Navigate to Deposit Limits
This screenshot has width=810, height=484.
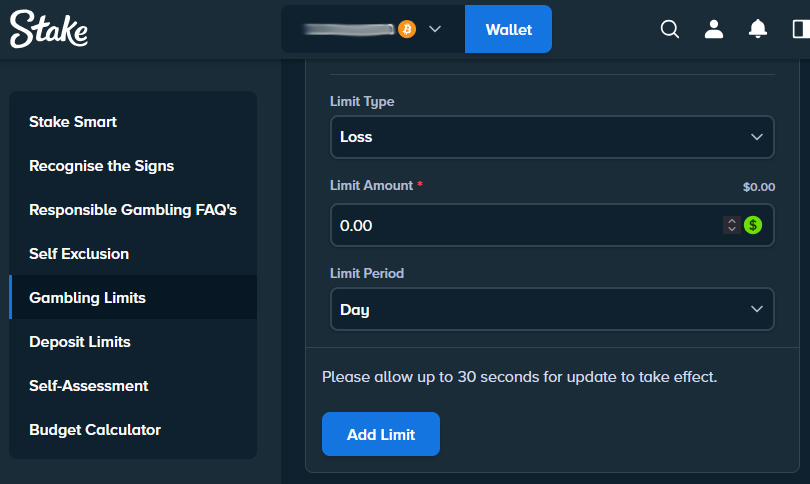point(80,342)
